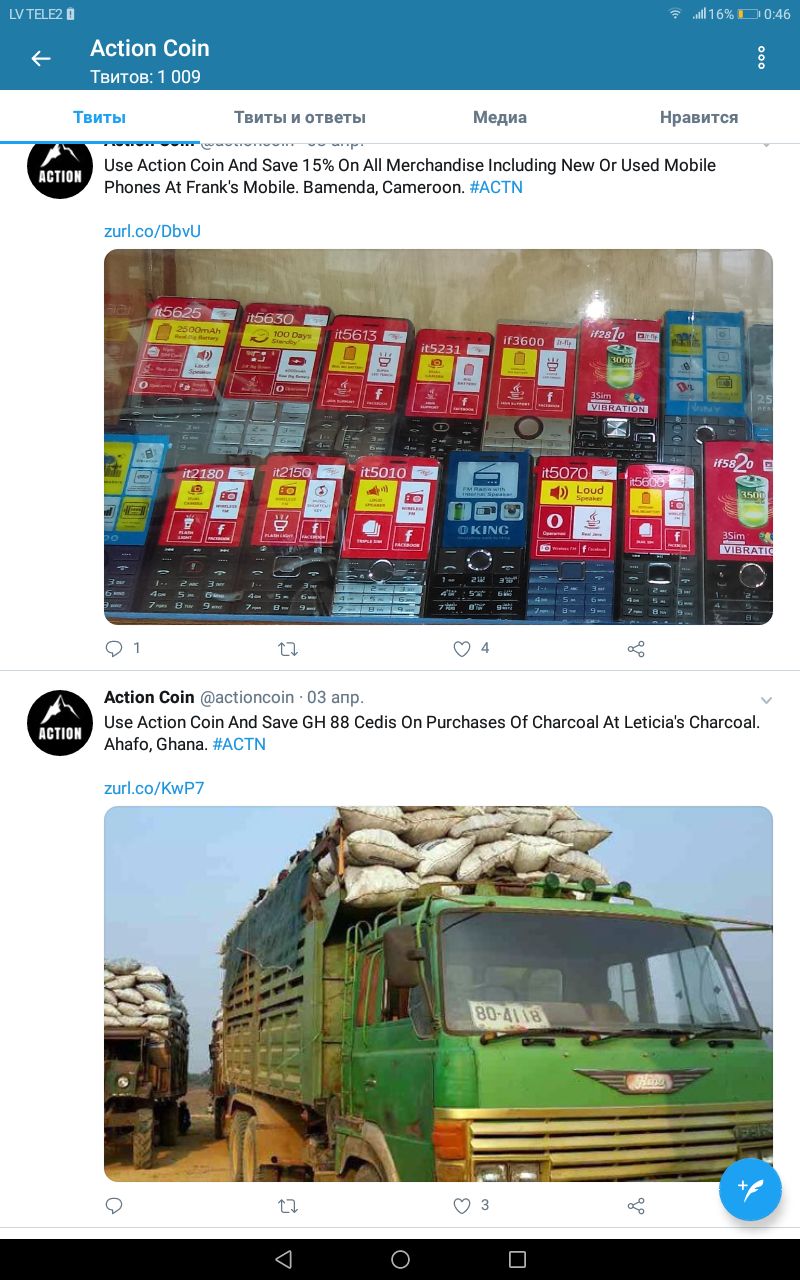
Task: Open link zurl.co/KwP7
Action: [154, 788]
